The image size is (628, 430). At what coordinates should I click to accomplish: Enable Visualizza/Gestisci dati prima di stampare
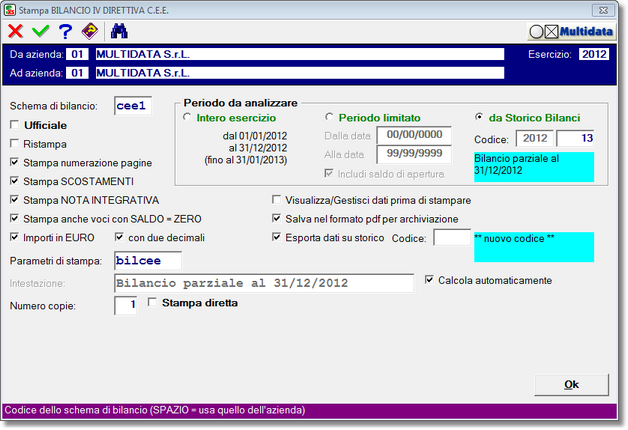tap(276, 199)
